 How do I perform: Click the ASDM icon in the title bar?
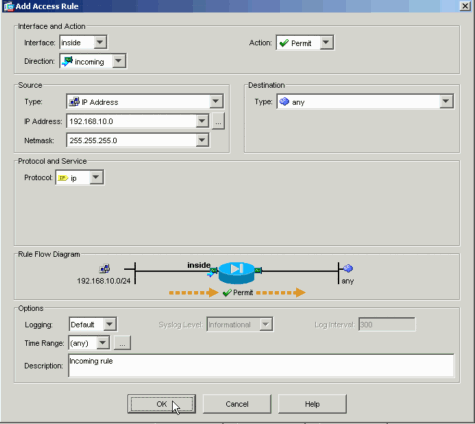pyautogui.click(x=8, y=6)
